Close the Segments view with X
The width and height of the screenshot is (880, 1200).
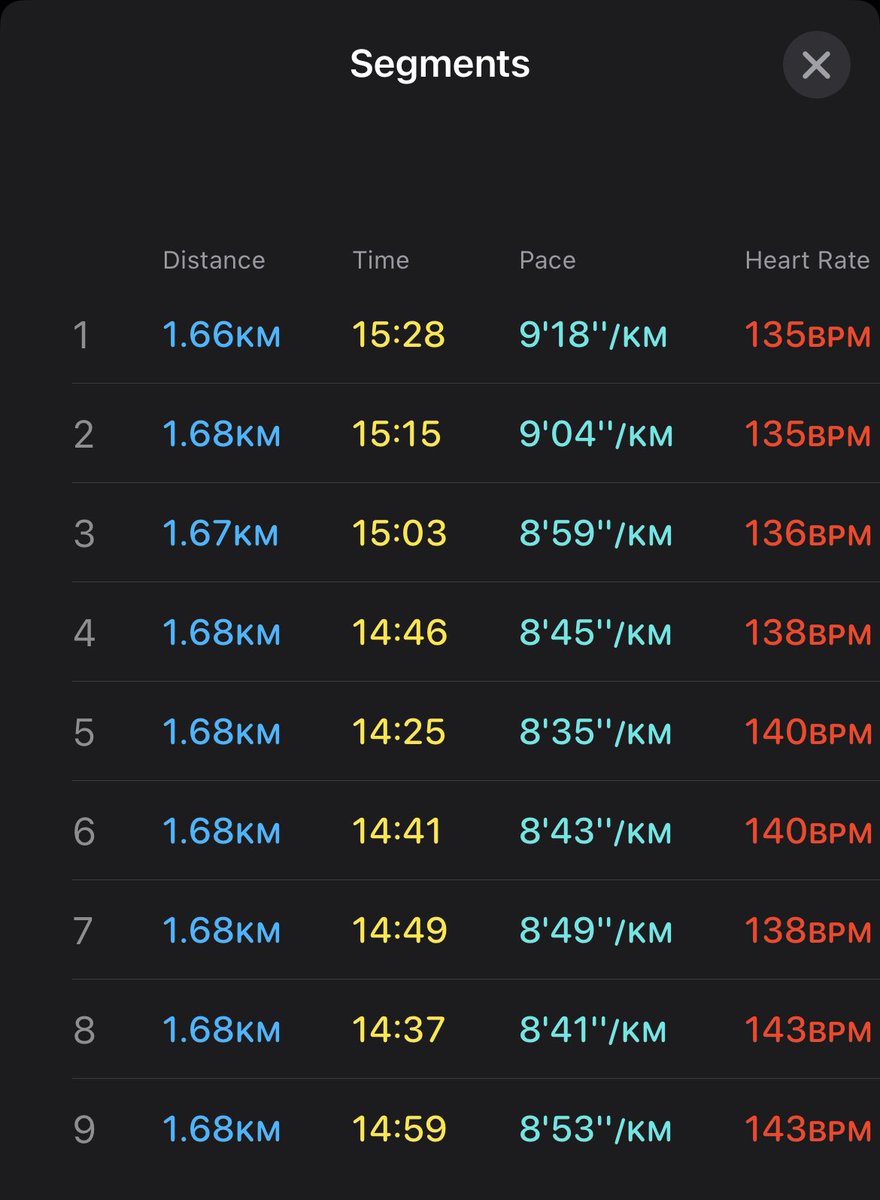tap(816, 66)
